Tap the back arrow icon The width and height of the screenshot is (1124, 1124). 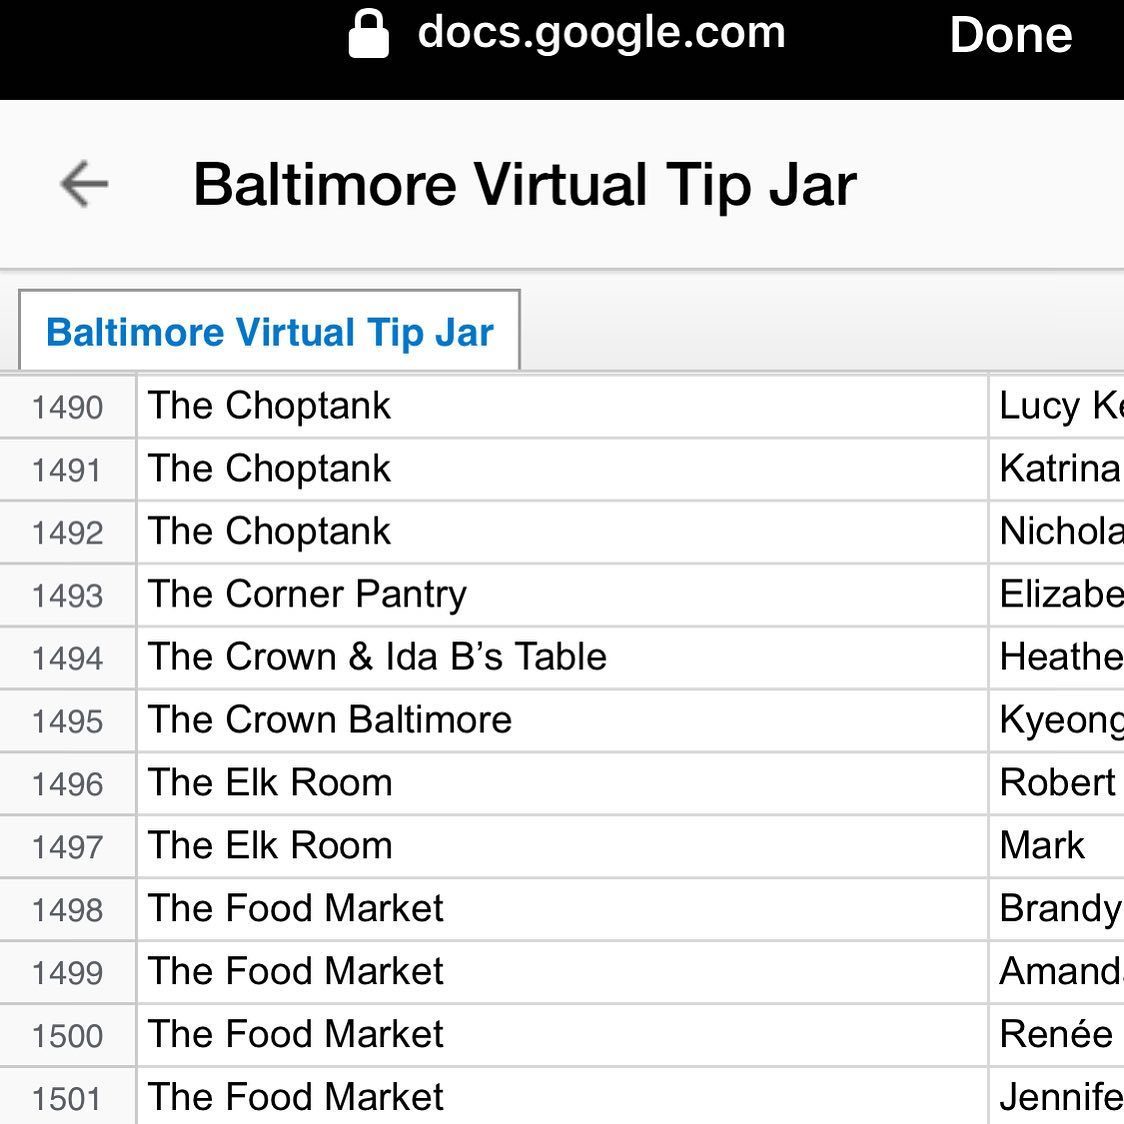tap(84, 184)
